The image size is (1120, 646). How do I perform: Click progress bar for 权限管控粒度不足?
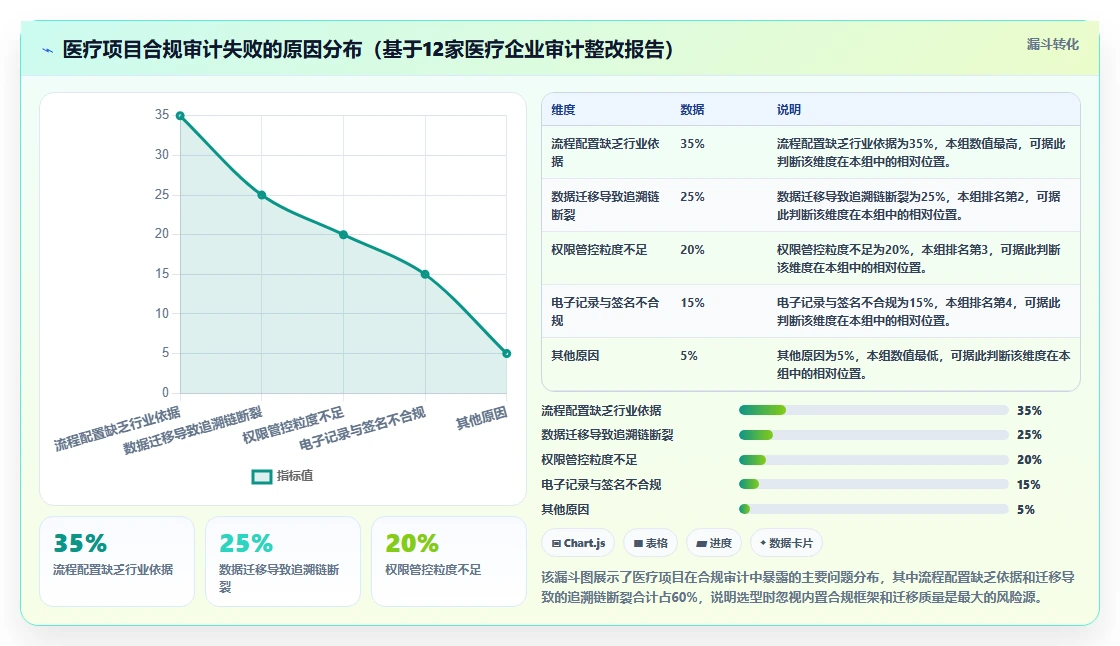(x=874, y=459)
